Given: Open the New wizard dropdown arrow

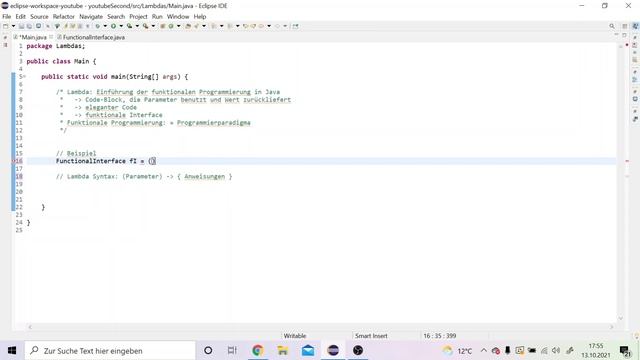Looking at the screenshot, I should pyautogui.click(x=13, y=26).
